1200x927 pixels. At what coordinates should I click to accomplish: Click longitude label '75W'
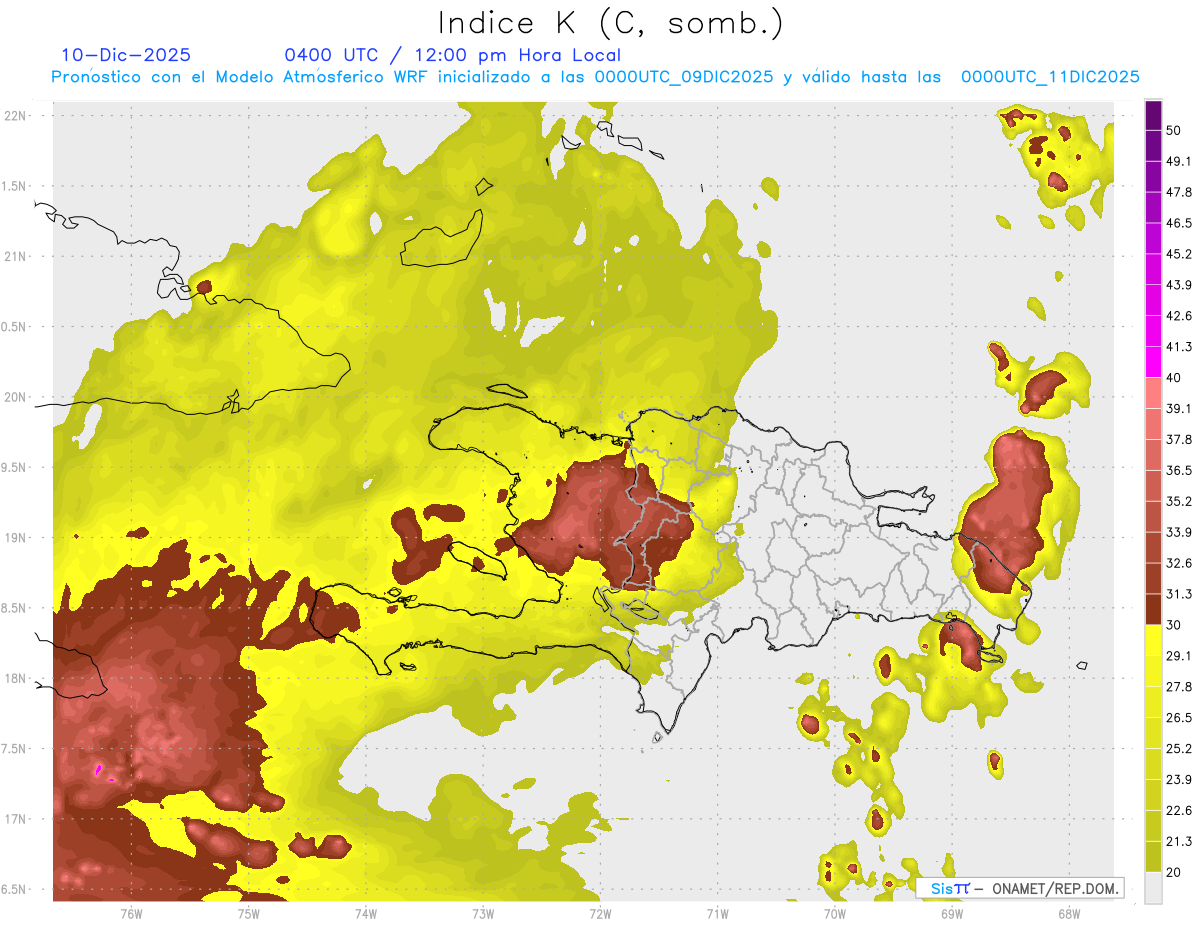click(248, 913)
